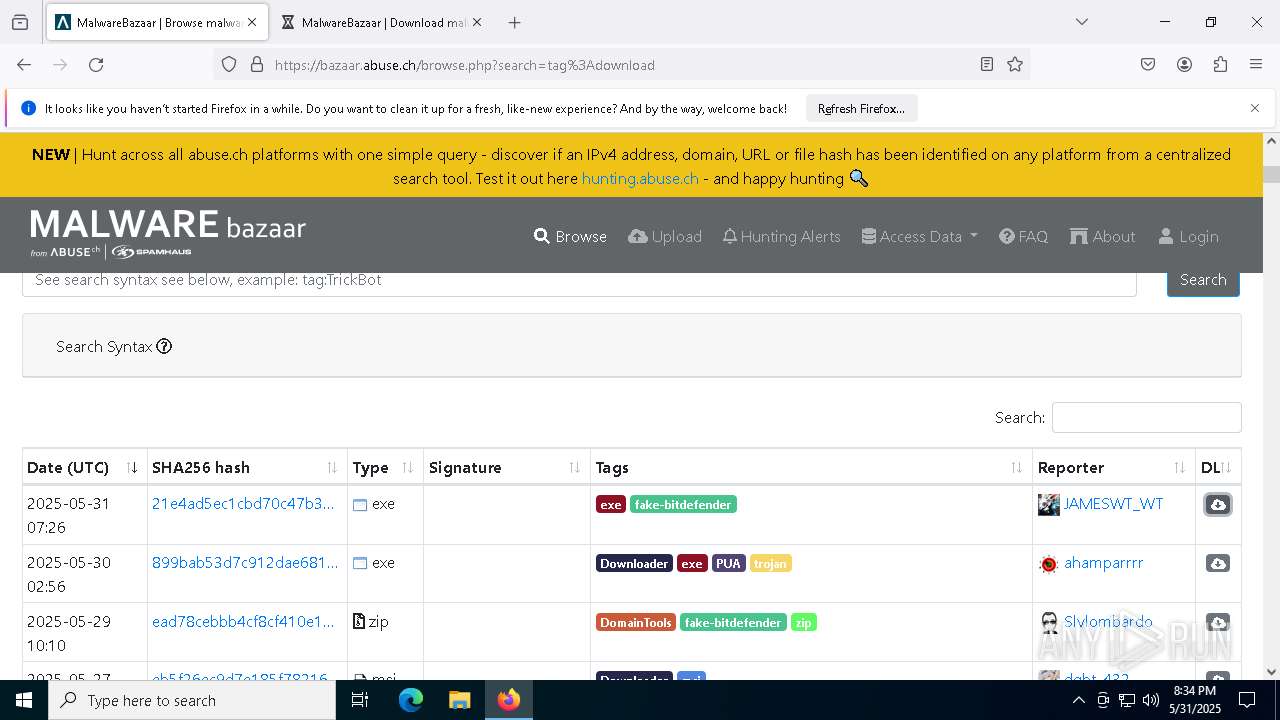Switch to MalwareBazaar Download malware tab
This screenshot has height=720, width=1280.
[380, 22]
